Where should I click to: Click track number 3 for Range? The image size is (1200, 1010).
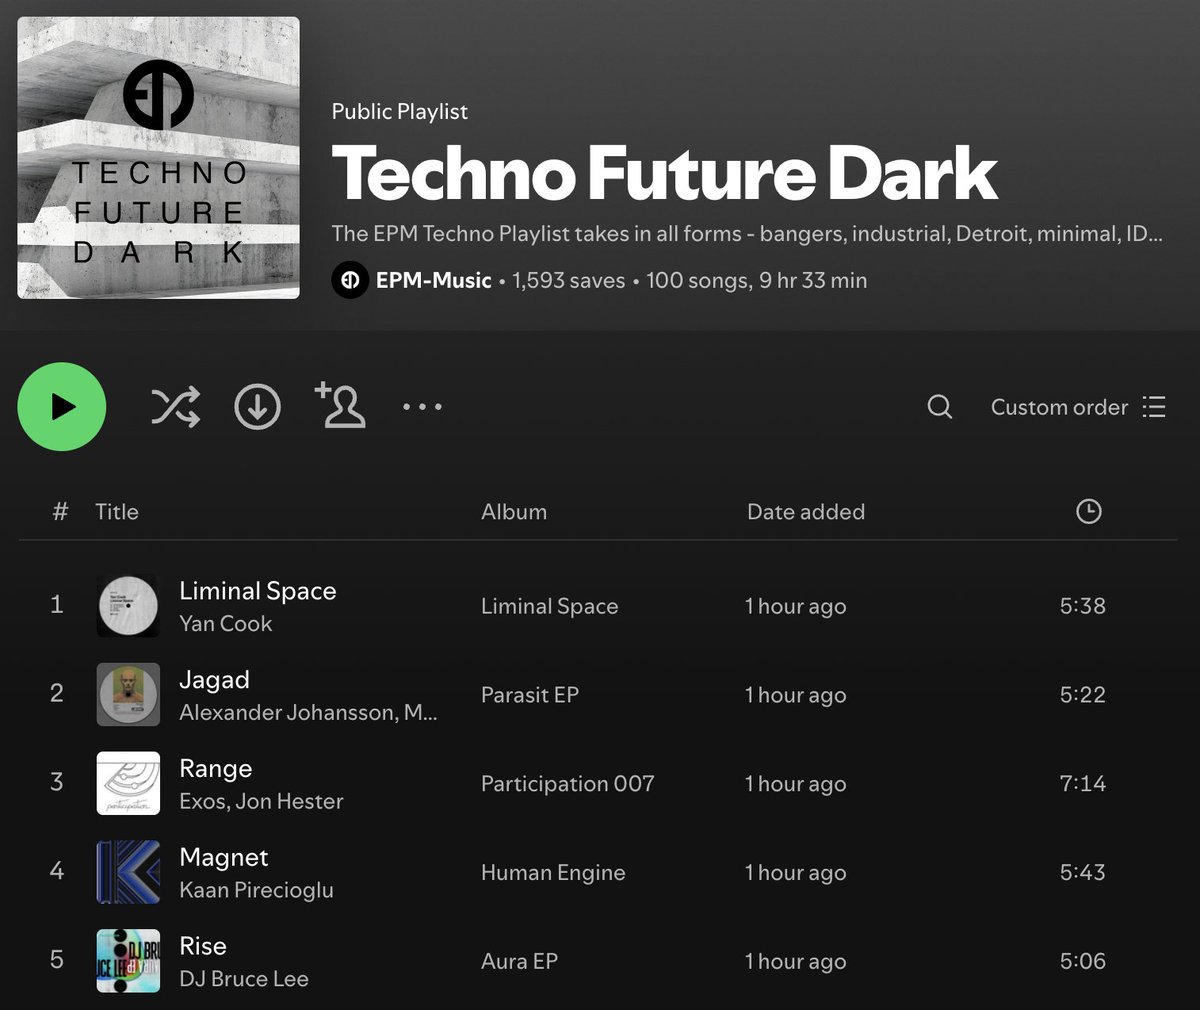click(x=57, y=782)
